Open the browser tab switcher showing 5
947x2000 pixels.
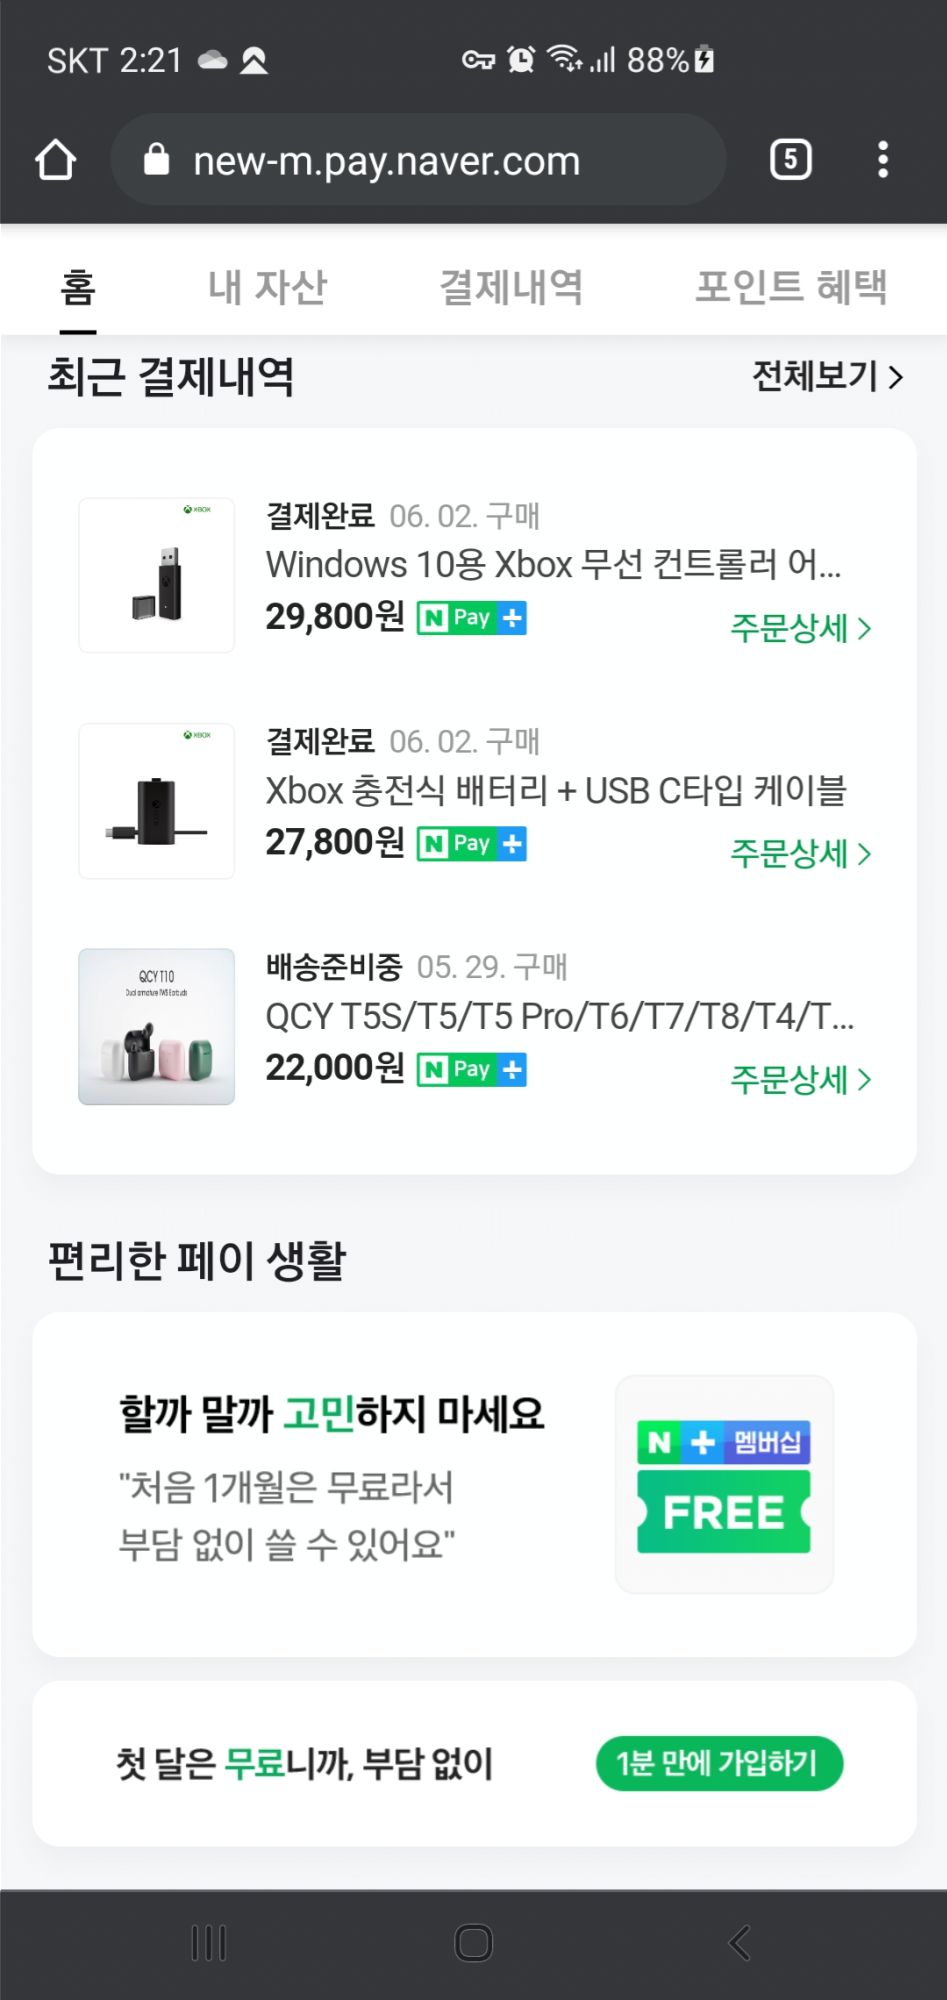click(x=790, y=160)
